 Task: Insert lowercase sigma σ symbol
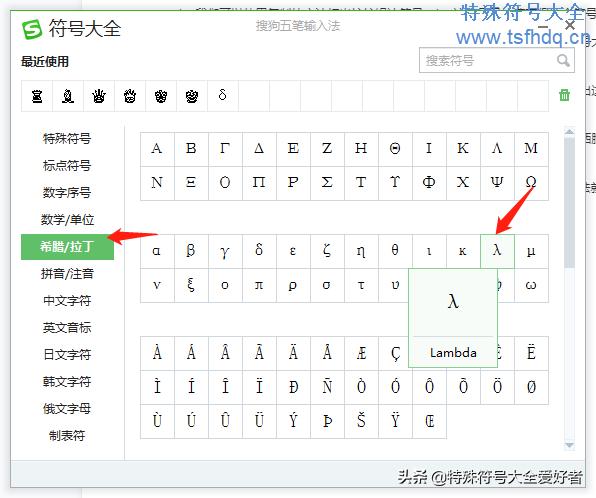pos(327,285)
